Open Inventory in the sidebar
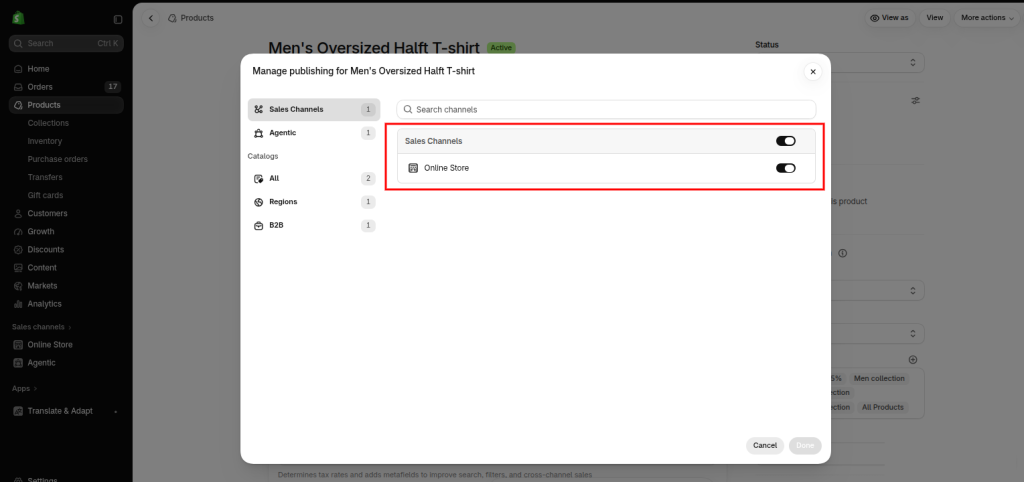The height and width of the screenshot is (482, 1024). click(x=44, y=141)
